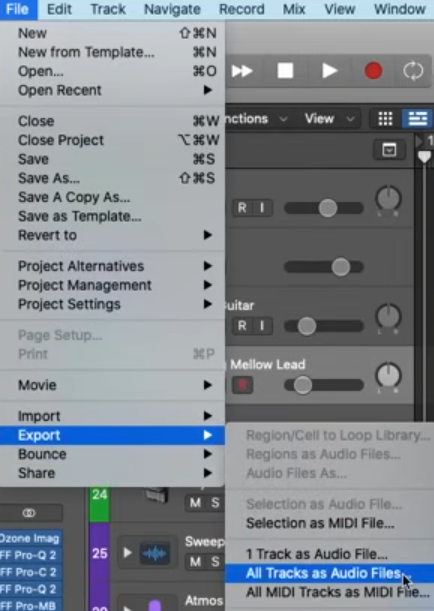Choose Save As…
This screenshot has height=611, width=434.
coord(112,178)
